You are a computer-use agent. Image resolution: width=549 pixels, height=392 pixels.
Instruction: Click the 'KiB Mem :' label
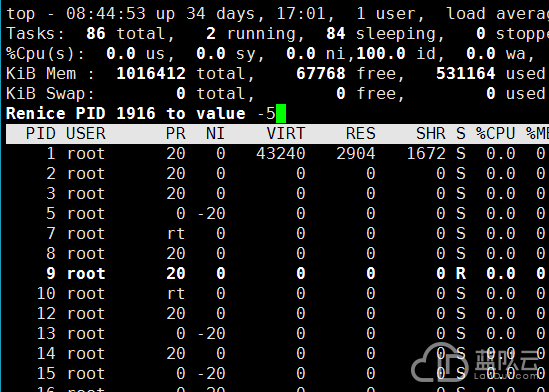[51, 74]
